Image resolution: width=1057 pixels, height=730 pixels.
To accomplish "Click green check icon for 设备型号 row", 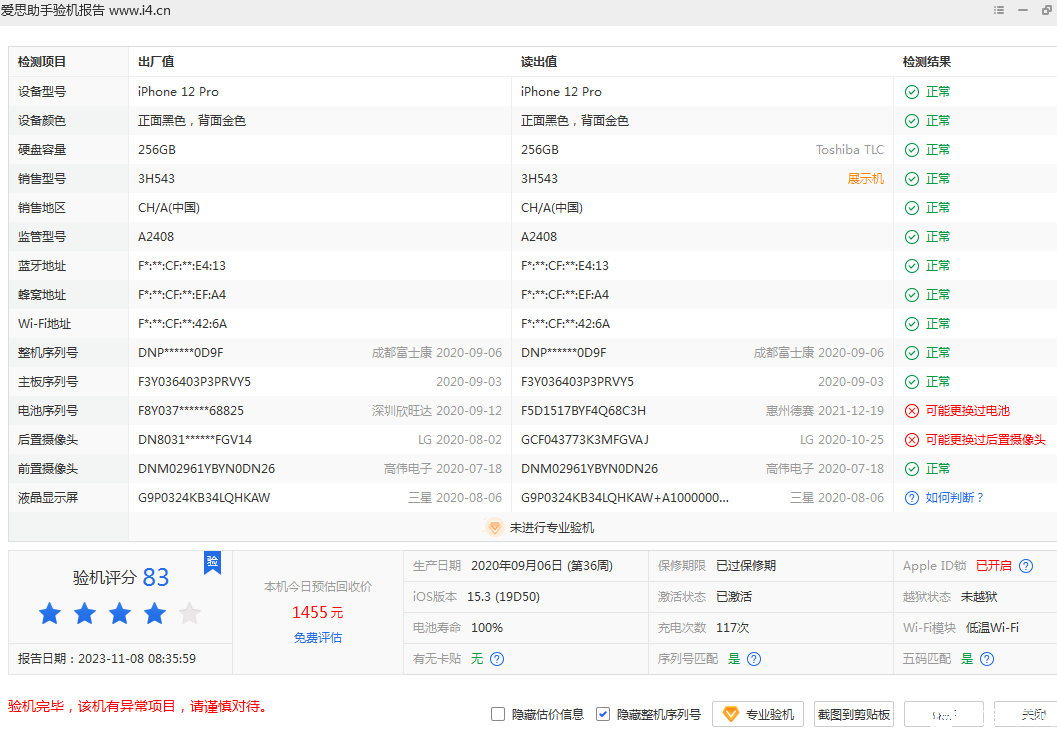I will 911,92.
